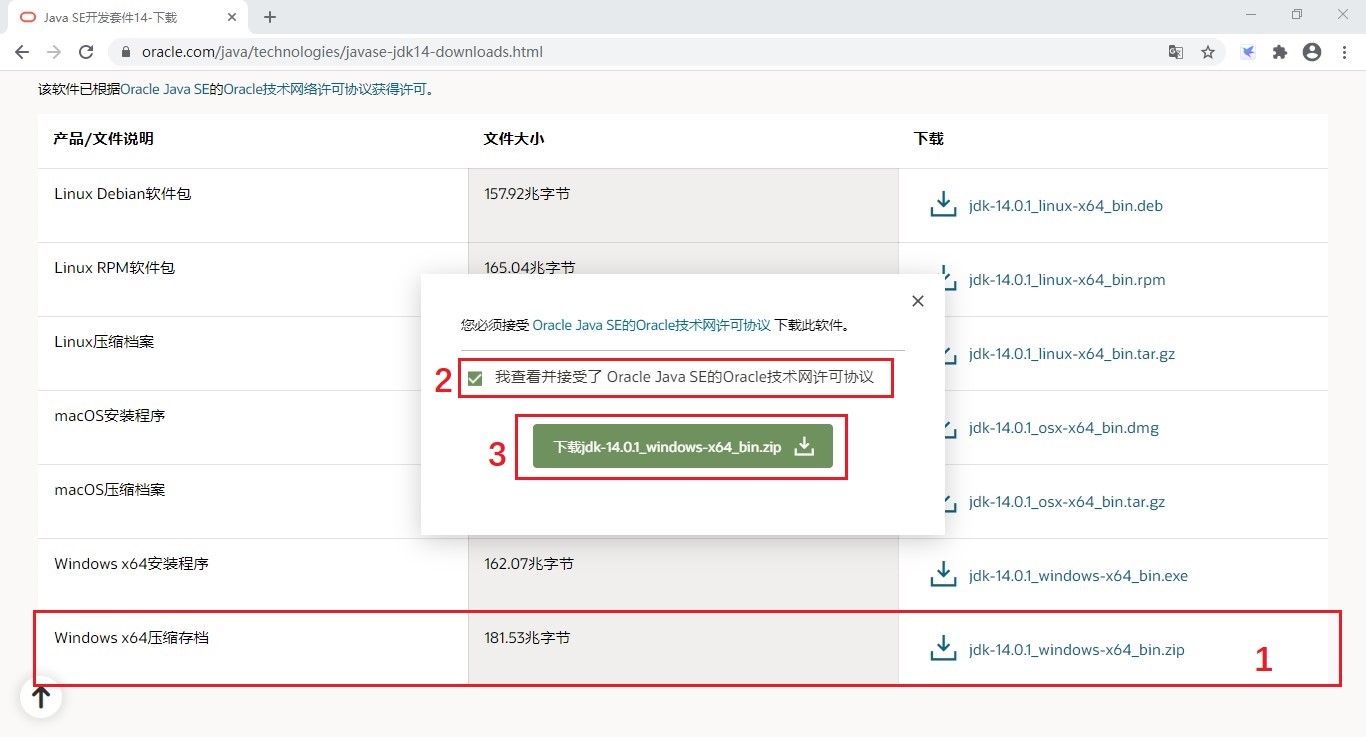Select the macOS安装程序 row label
The height and width of the screenshot is (737, 1366).
[110, 416]
